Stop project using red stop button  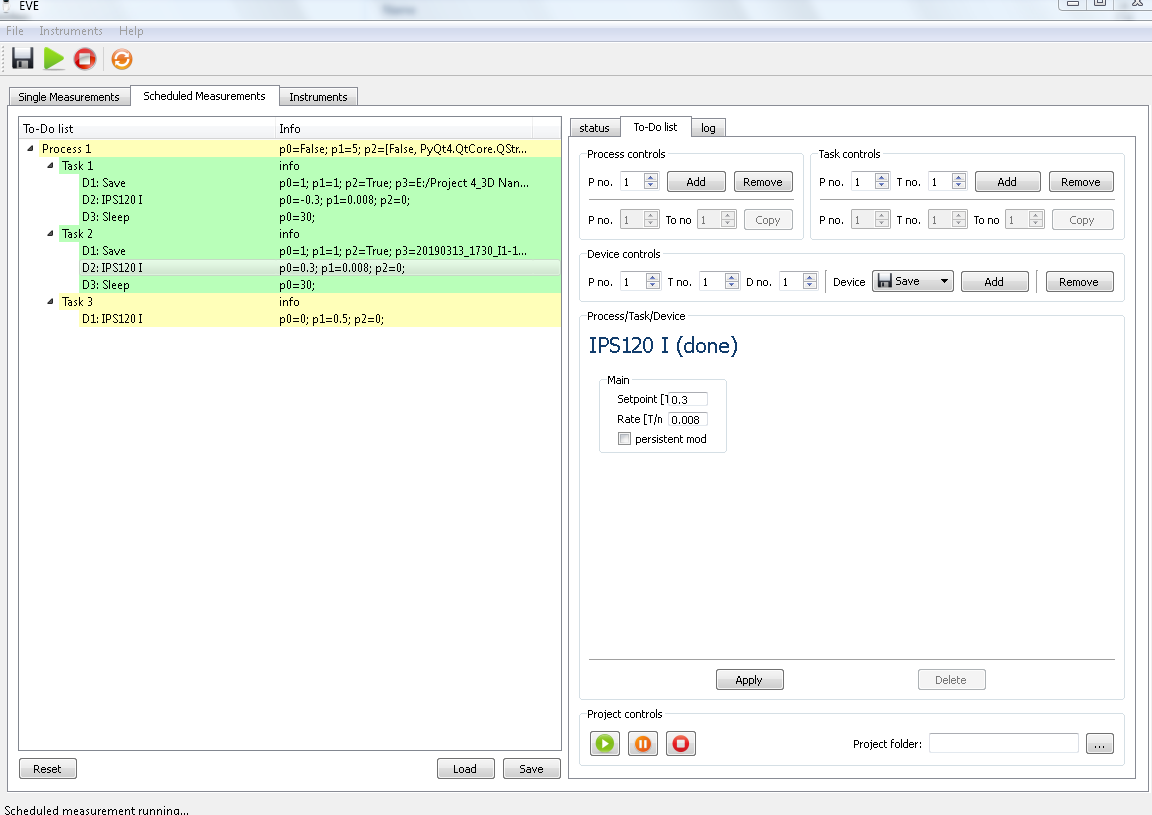coord(681,744)
